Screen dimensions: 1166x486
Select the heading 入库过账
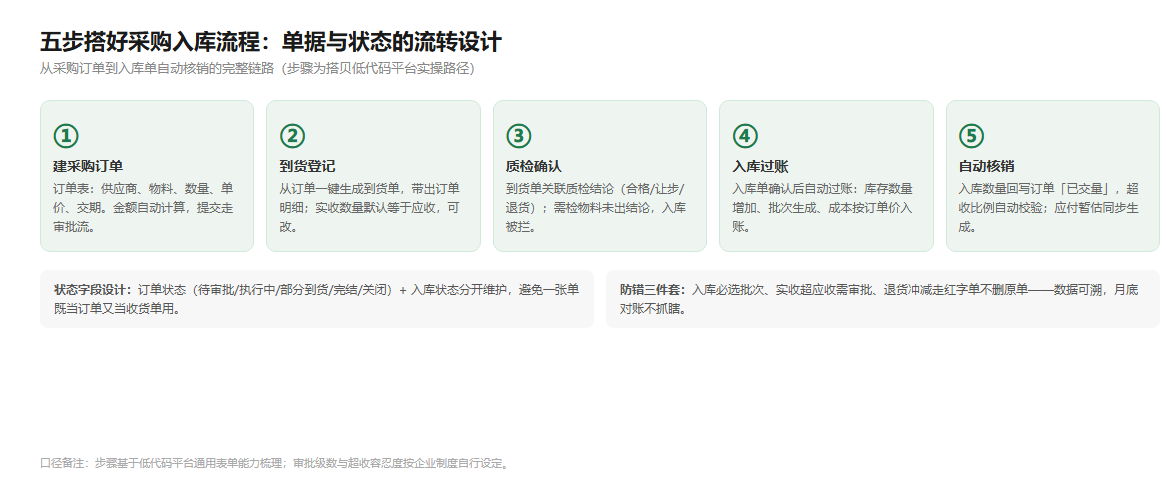[x=760, y=166]
